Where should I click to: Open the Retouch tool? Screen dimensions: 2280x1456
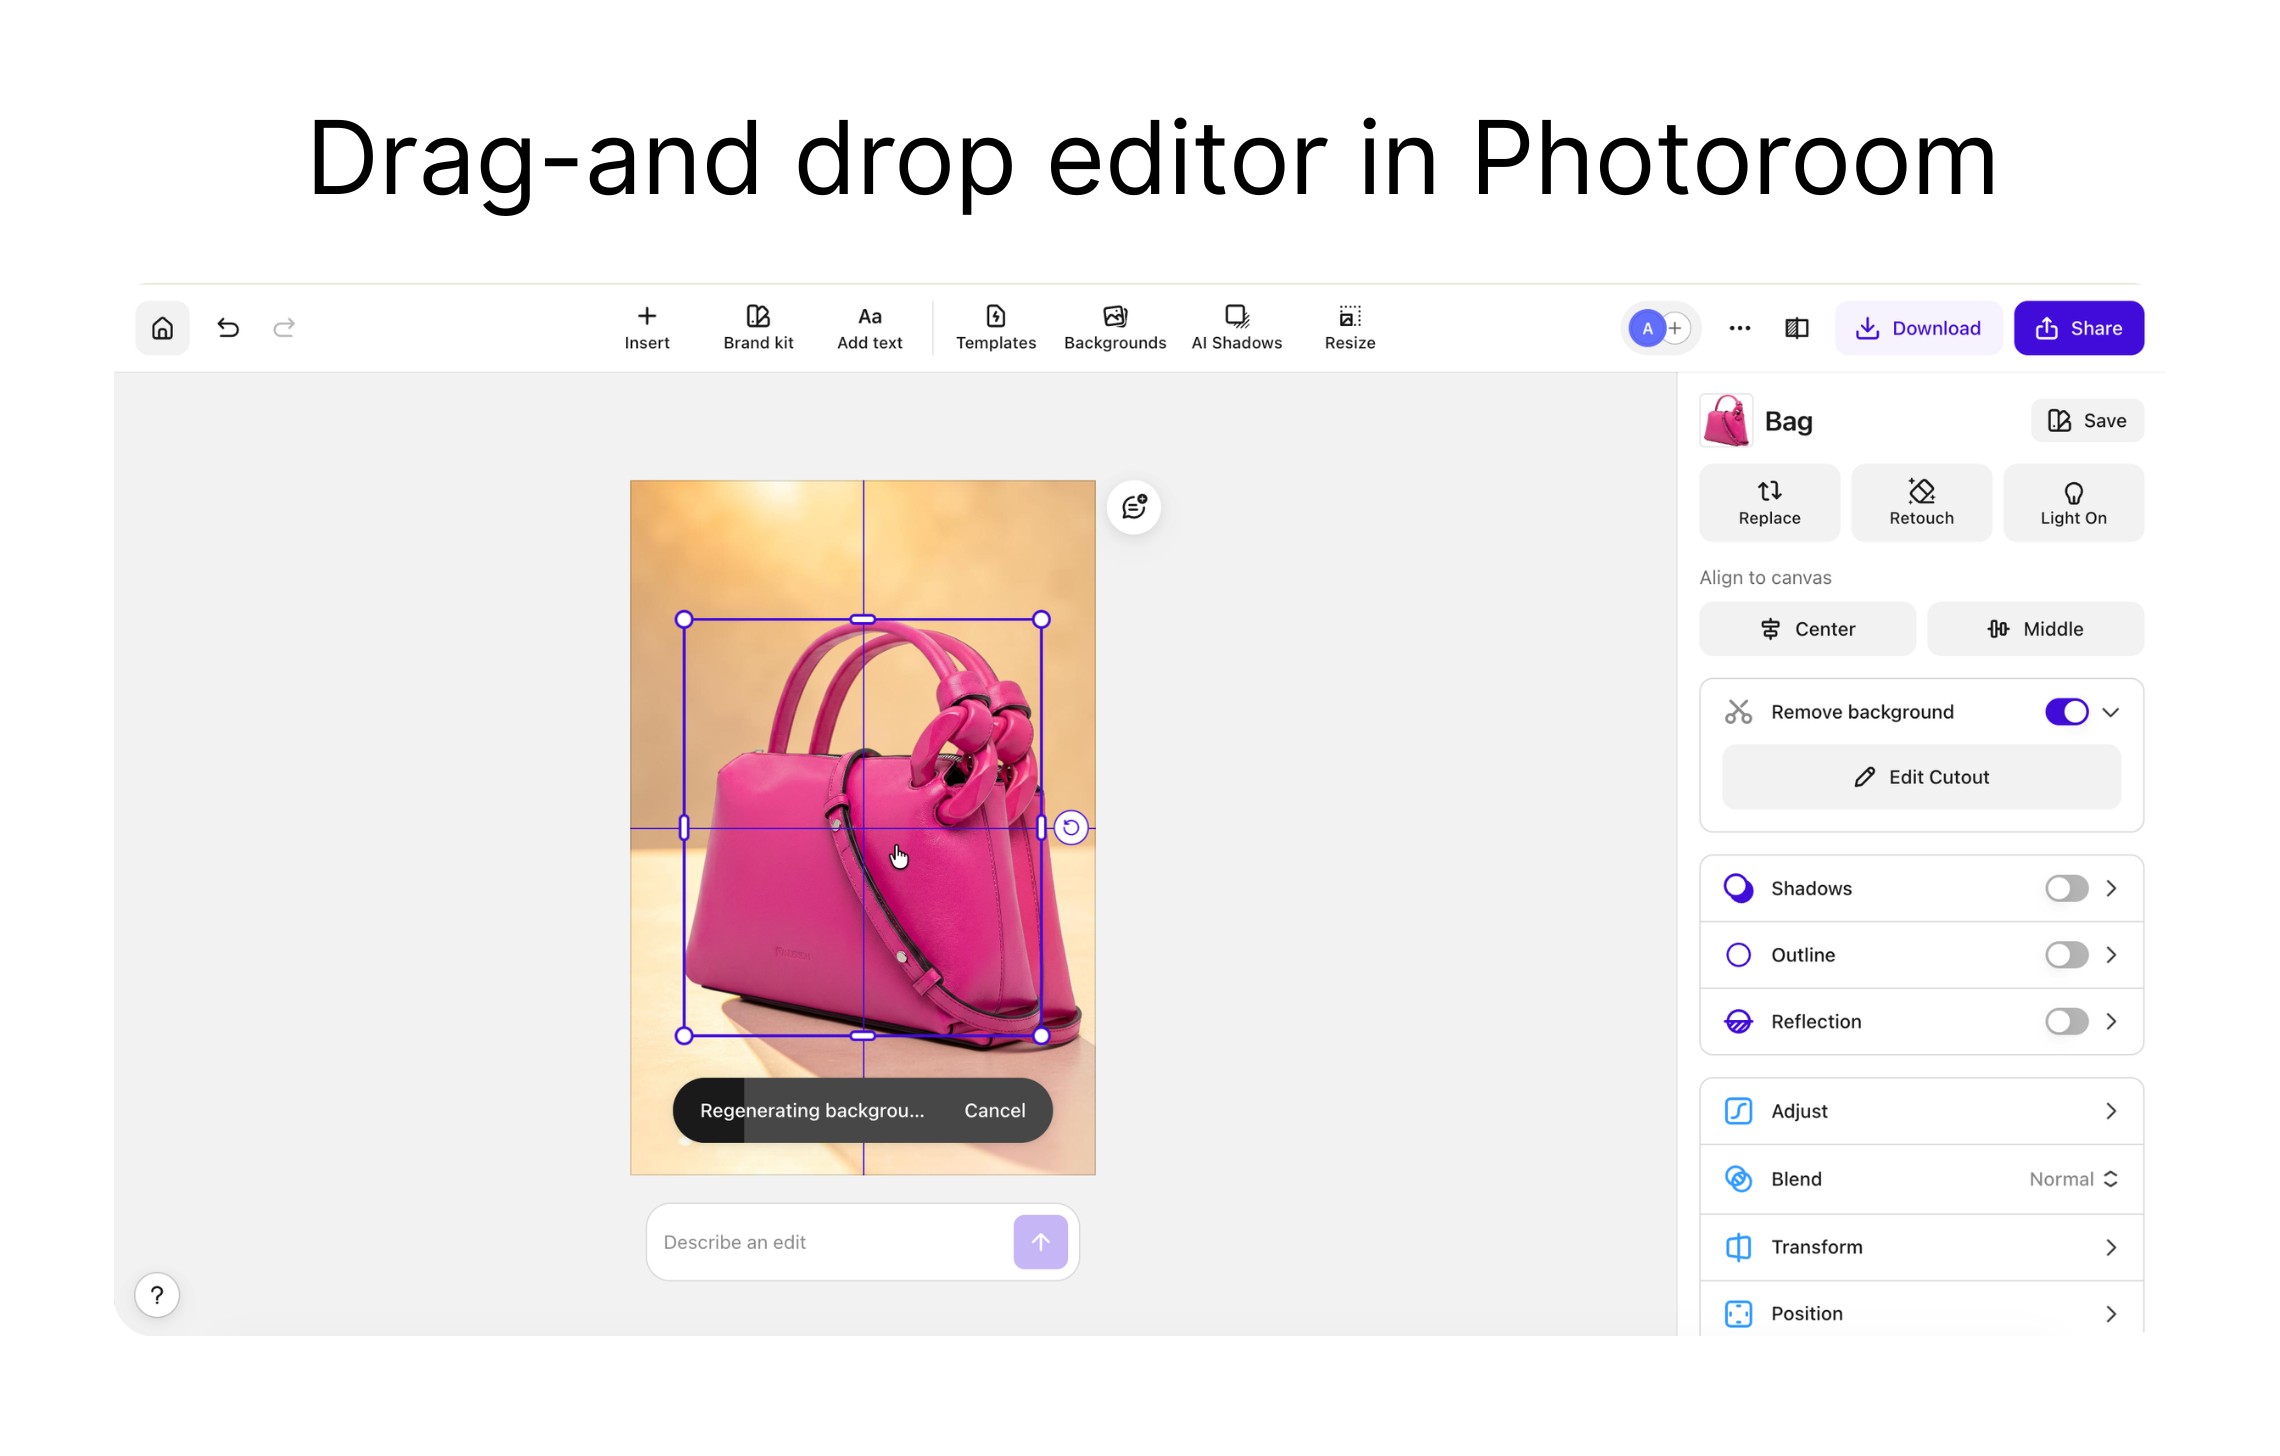pos(1921,503)
